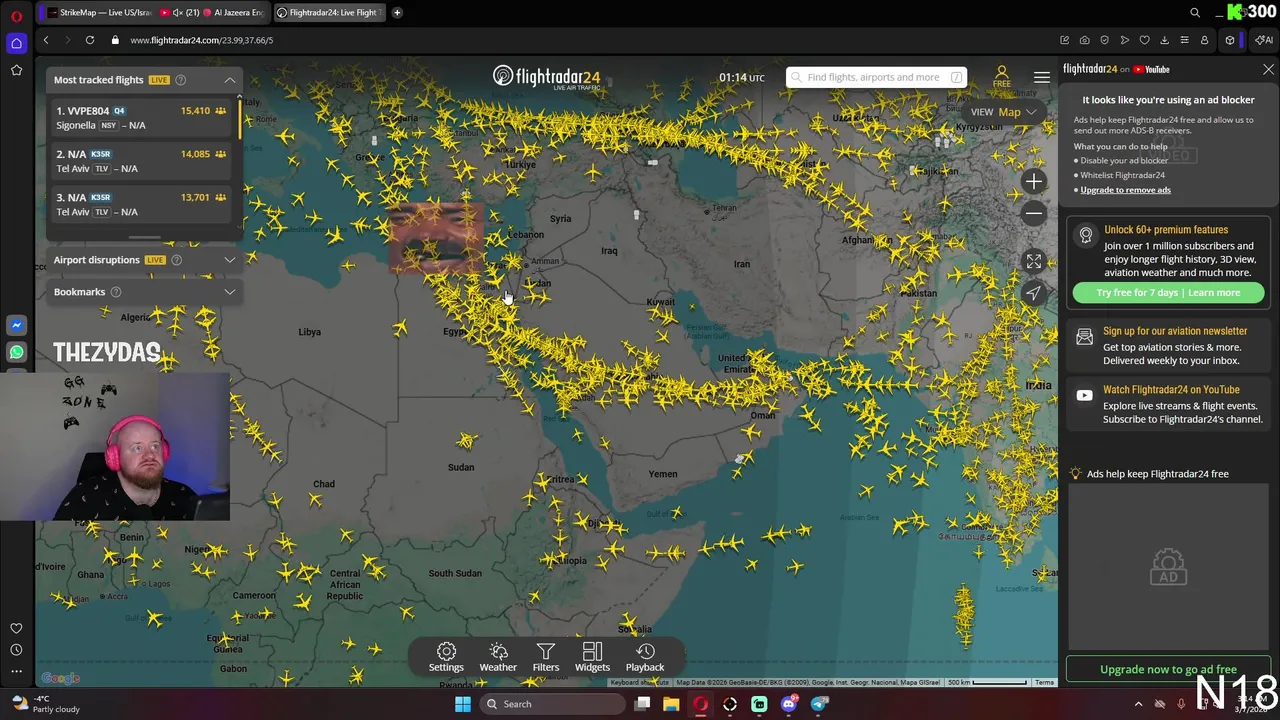The width and height of the screenshot is (1280, 720).
Task: Open map Terms link
Action: click(x=1044, y=683)
